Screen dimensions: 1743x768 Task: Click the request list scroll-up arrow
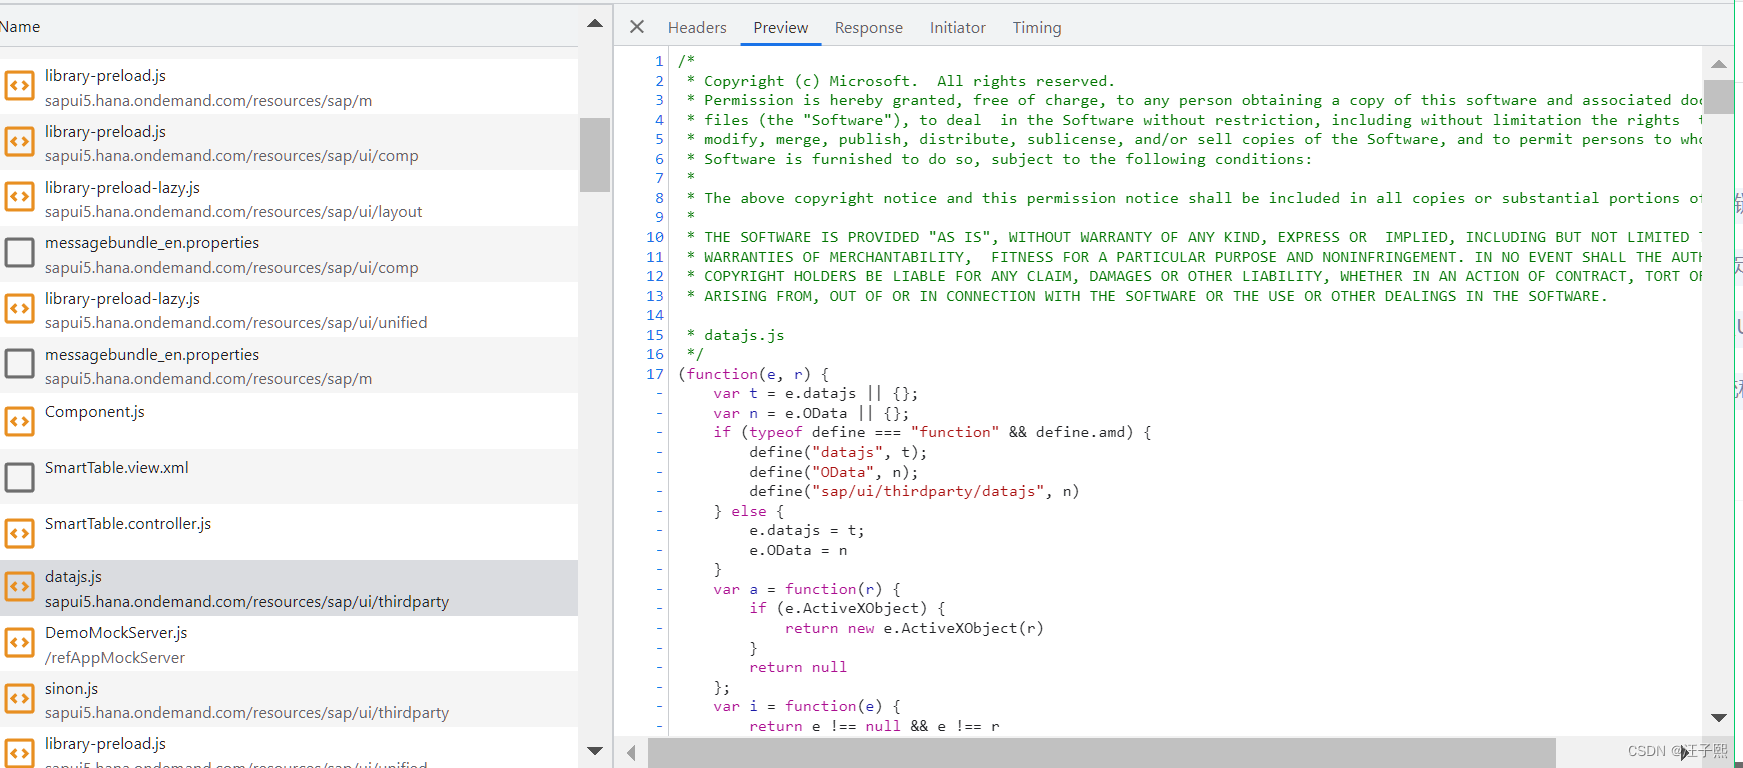click(x=595, y=23)
